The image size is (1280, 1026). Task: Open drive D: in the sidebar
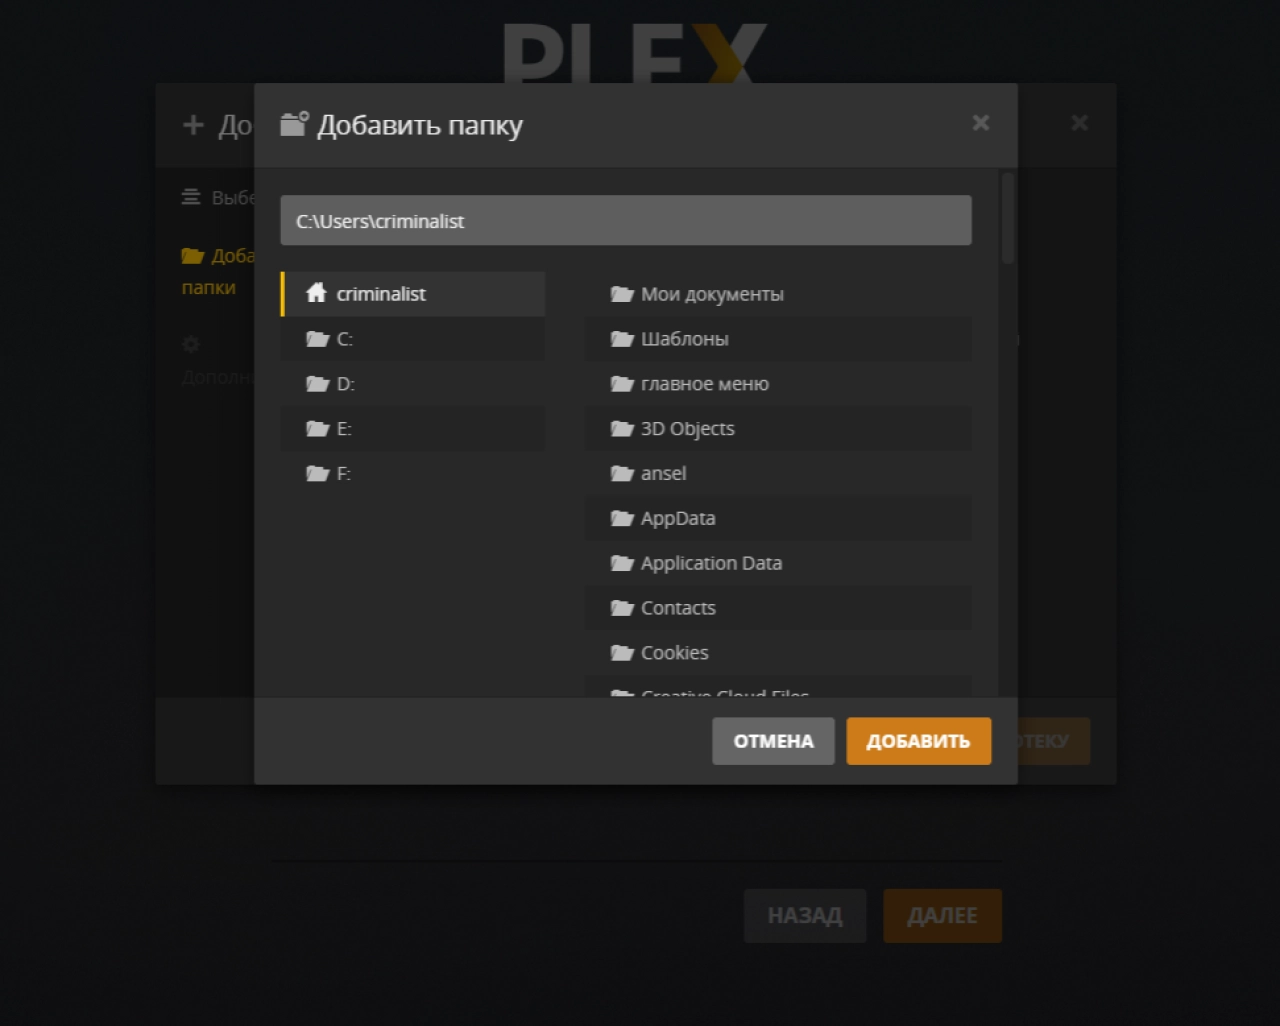(413, 384)
